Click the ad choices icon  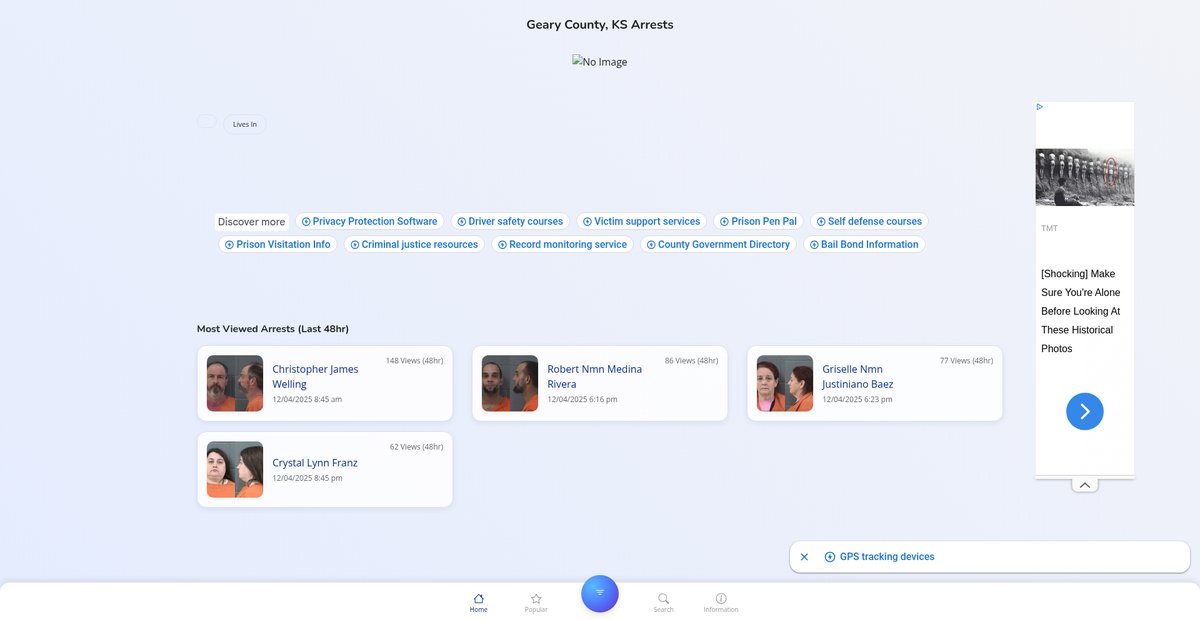pos(1041,107)
